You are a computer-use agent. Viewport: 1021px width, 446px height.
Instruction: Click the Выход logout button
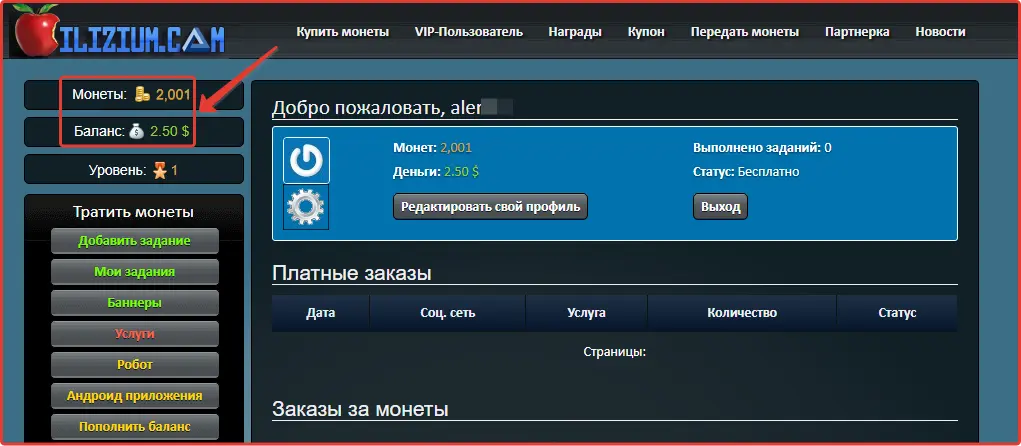(720, 206)
